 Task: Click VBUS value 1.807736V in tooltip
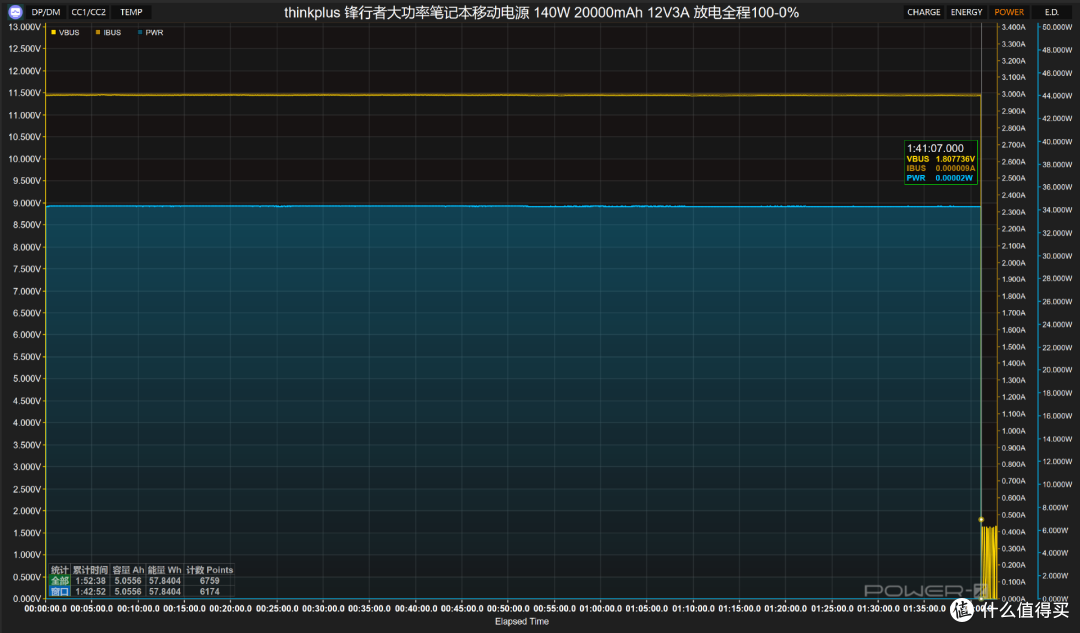tap(955, 159)
